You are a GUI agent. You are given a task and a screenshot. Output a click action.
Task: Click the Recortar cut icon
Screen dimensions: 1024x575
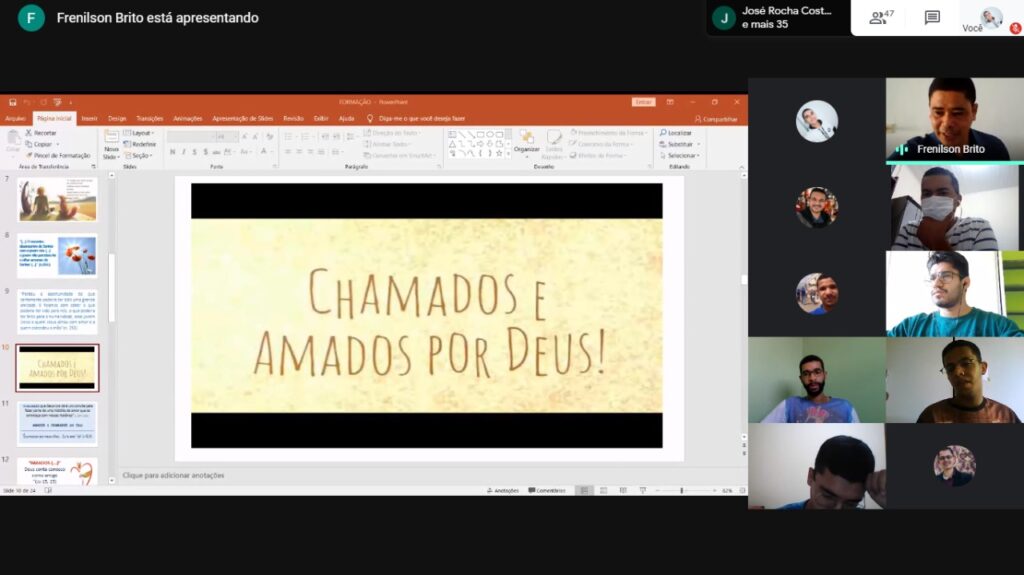click(43, 133)
